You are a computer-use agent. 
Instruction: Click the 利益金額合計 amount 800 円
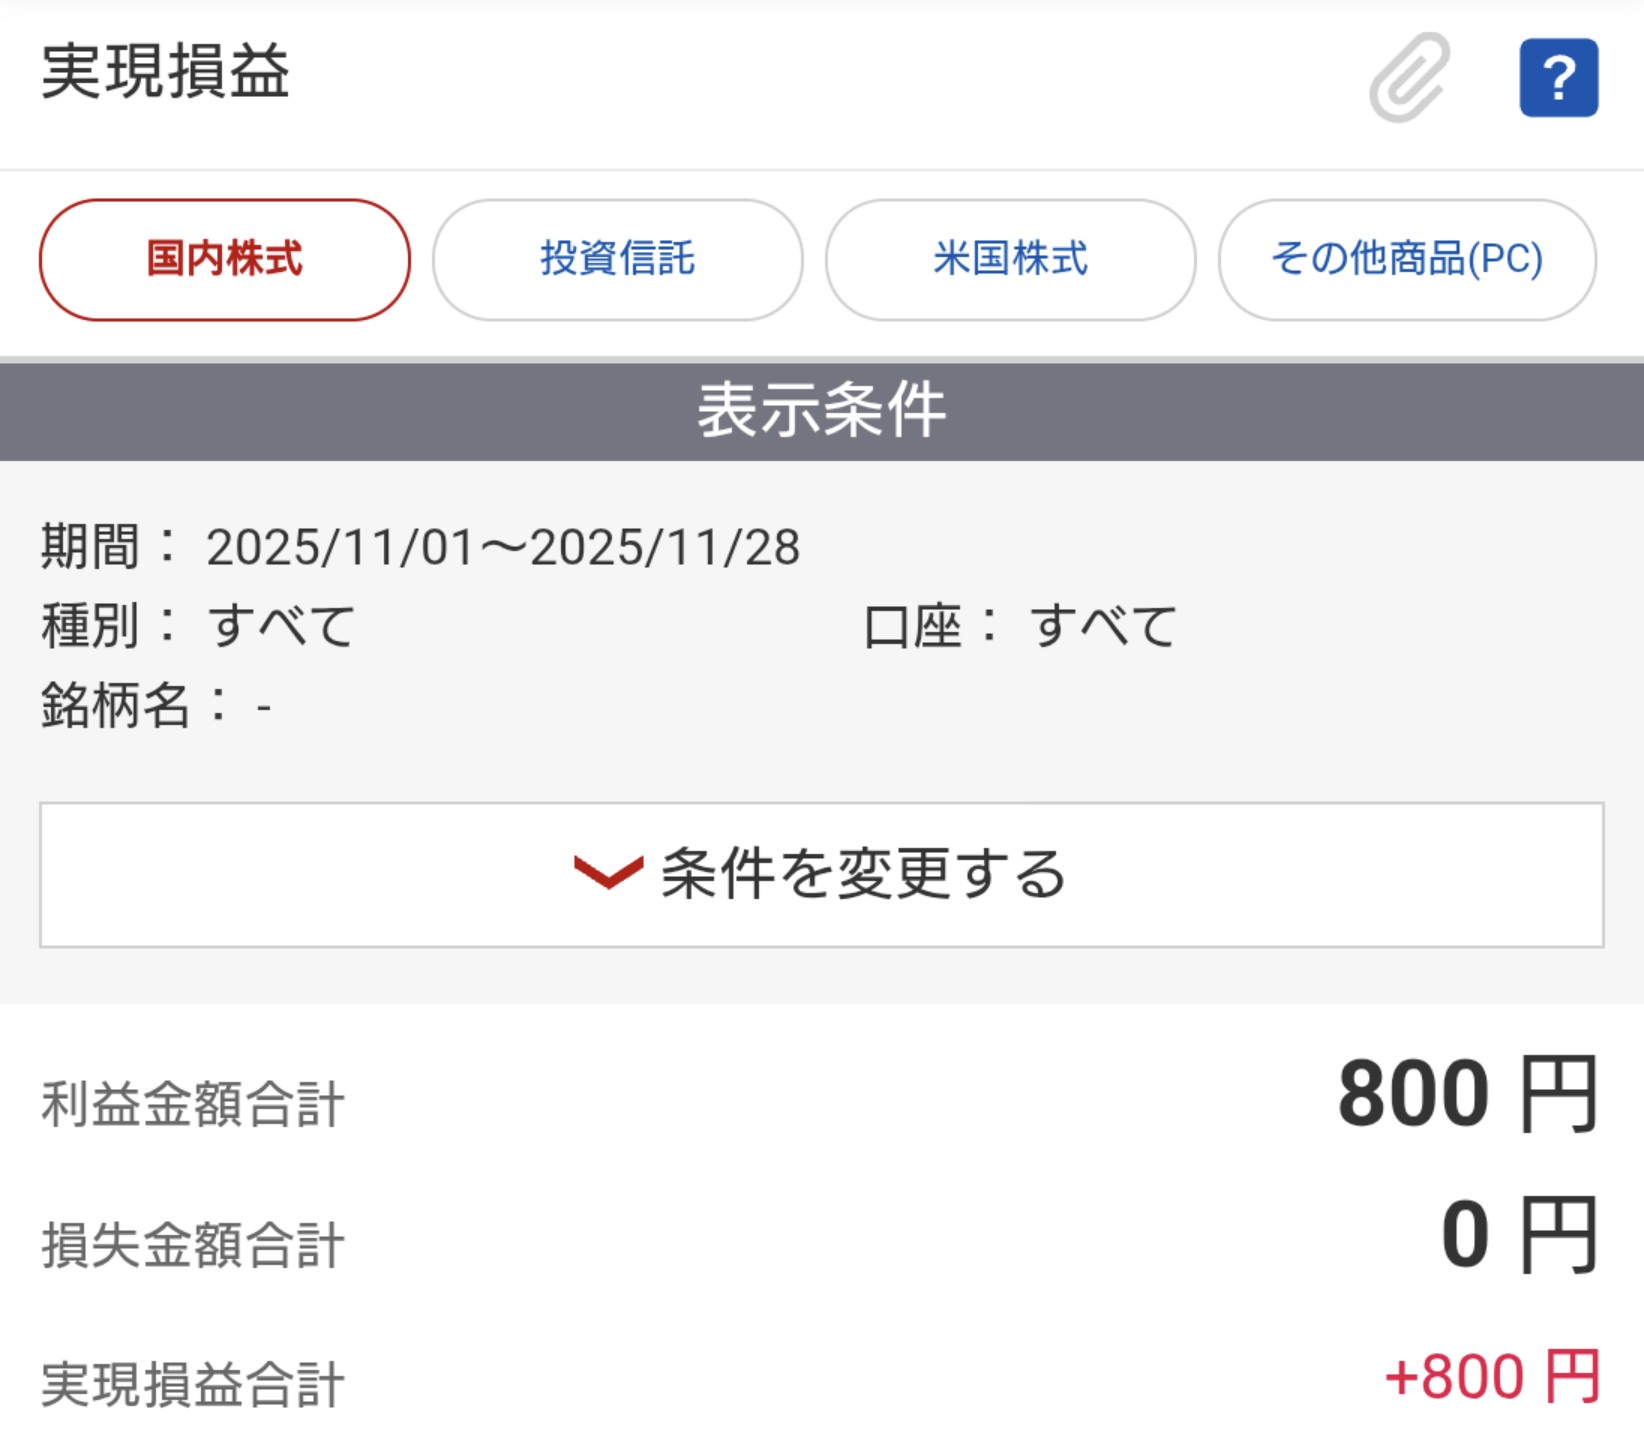[1466, 1095]
